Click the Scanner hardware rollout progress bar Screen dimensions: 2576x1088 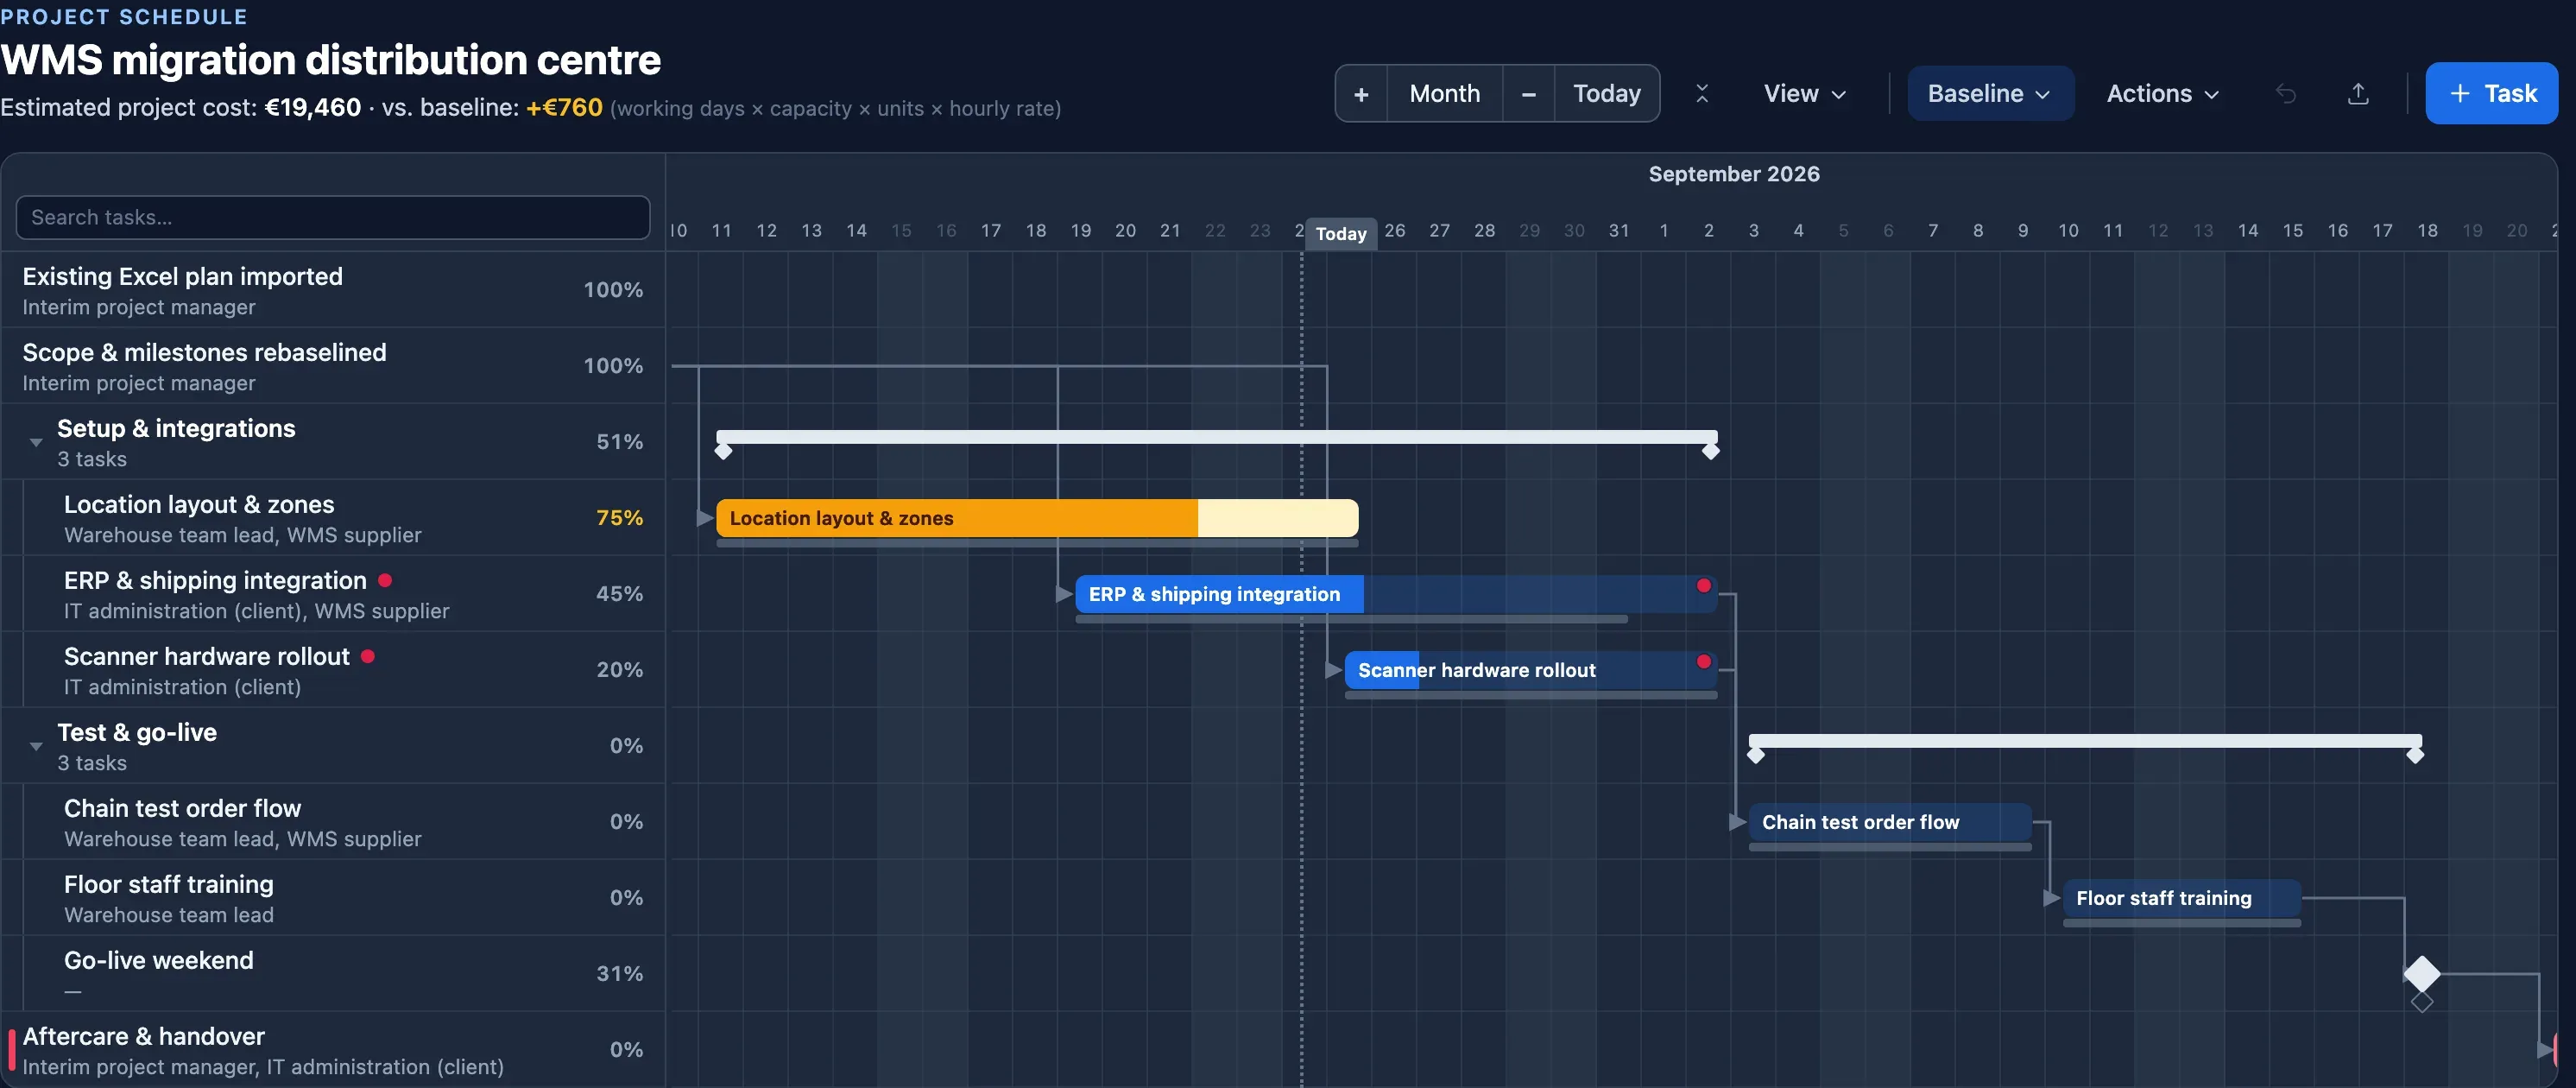click(x=1531, y=670)
